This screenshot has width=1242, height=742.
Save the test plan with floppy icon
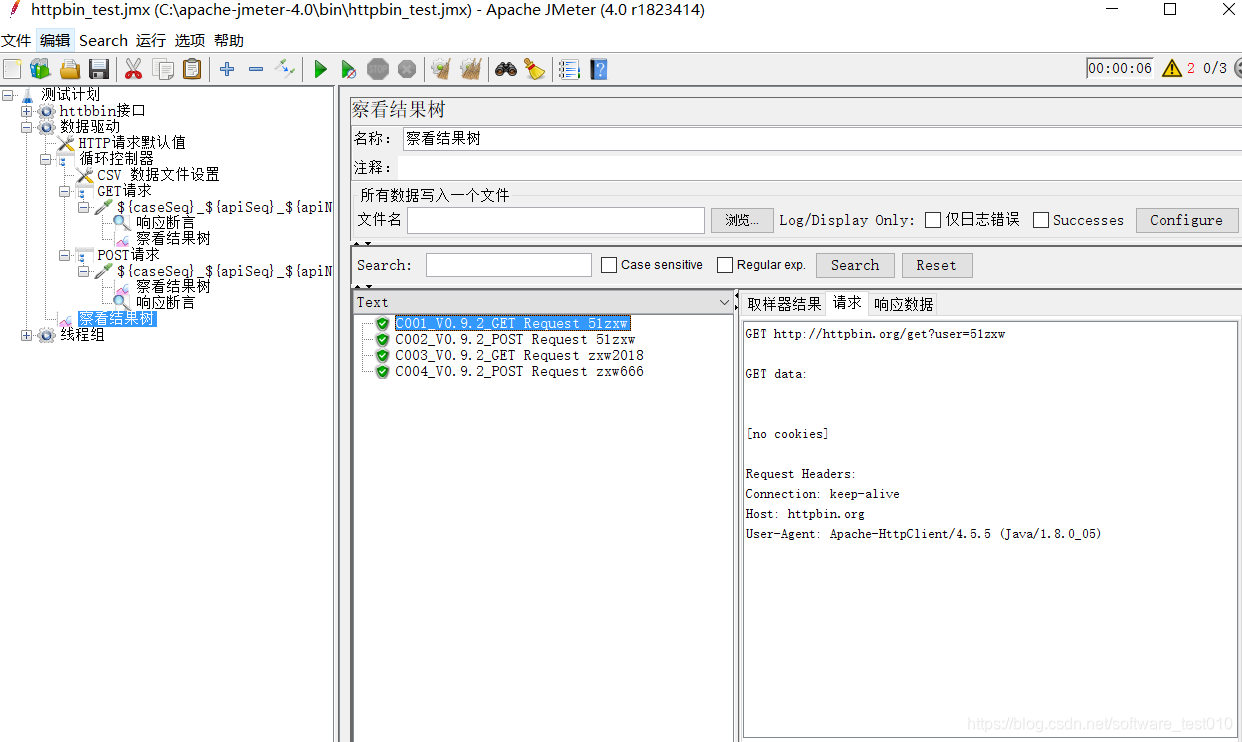point(98,69)
